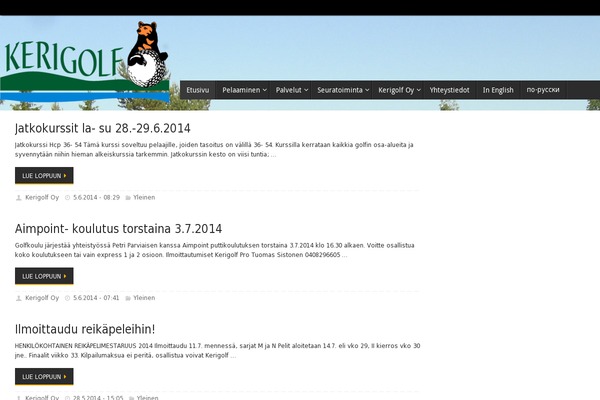The height and width of the screenshot is (400, 600).
Task: Open the Etusivu menu item
Action: [x=197, y=90]
